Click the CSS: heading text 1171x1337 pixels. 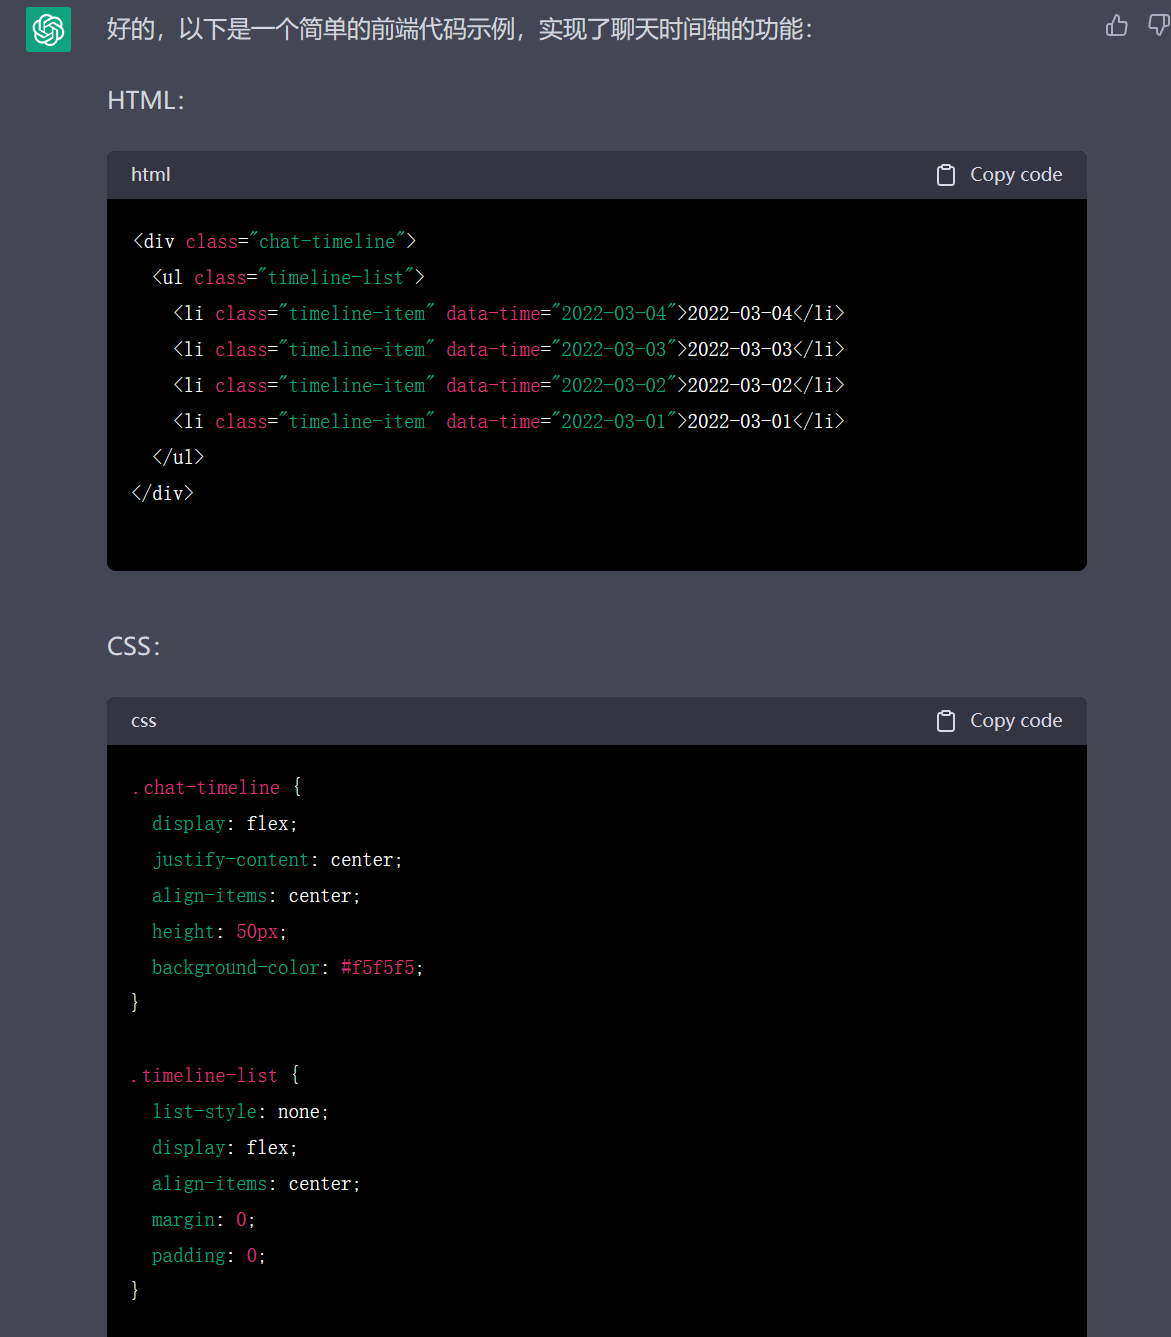[x=133, y=646]
